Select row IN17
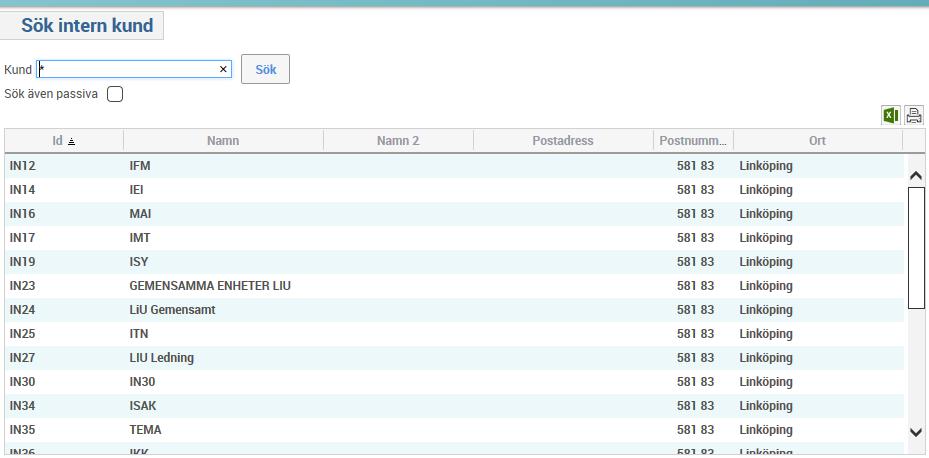This screenshot has width=929, height=458. pyautogui.click(x=454, y=238)
